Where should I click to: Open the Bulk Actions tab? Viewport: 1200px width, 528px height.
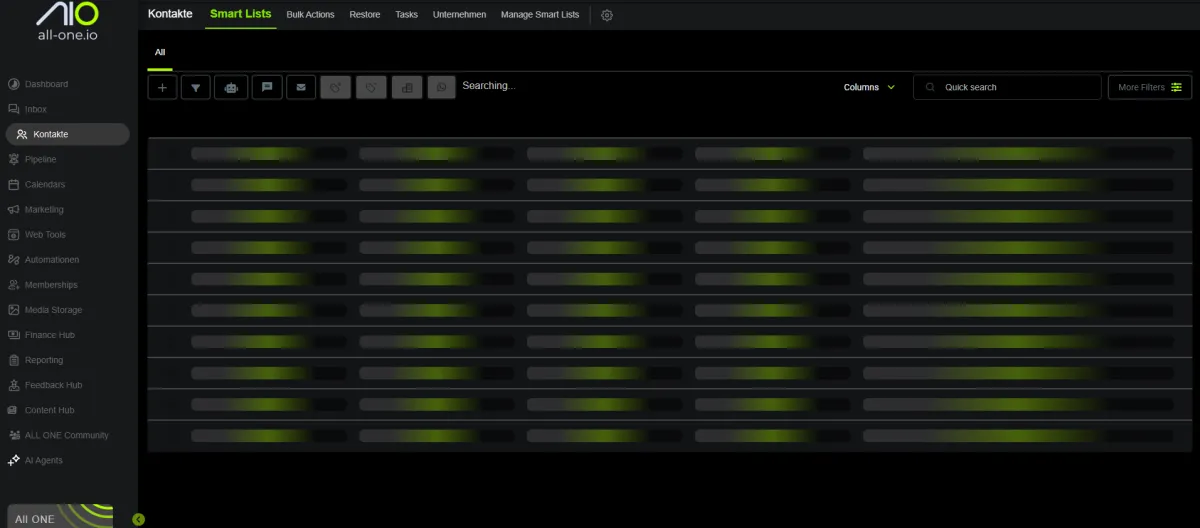click(x=310, y=15)
